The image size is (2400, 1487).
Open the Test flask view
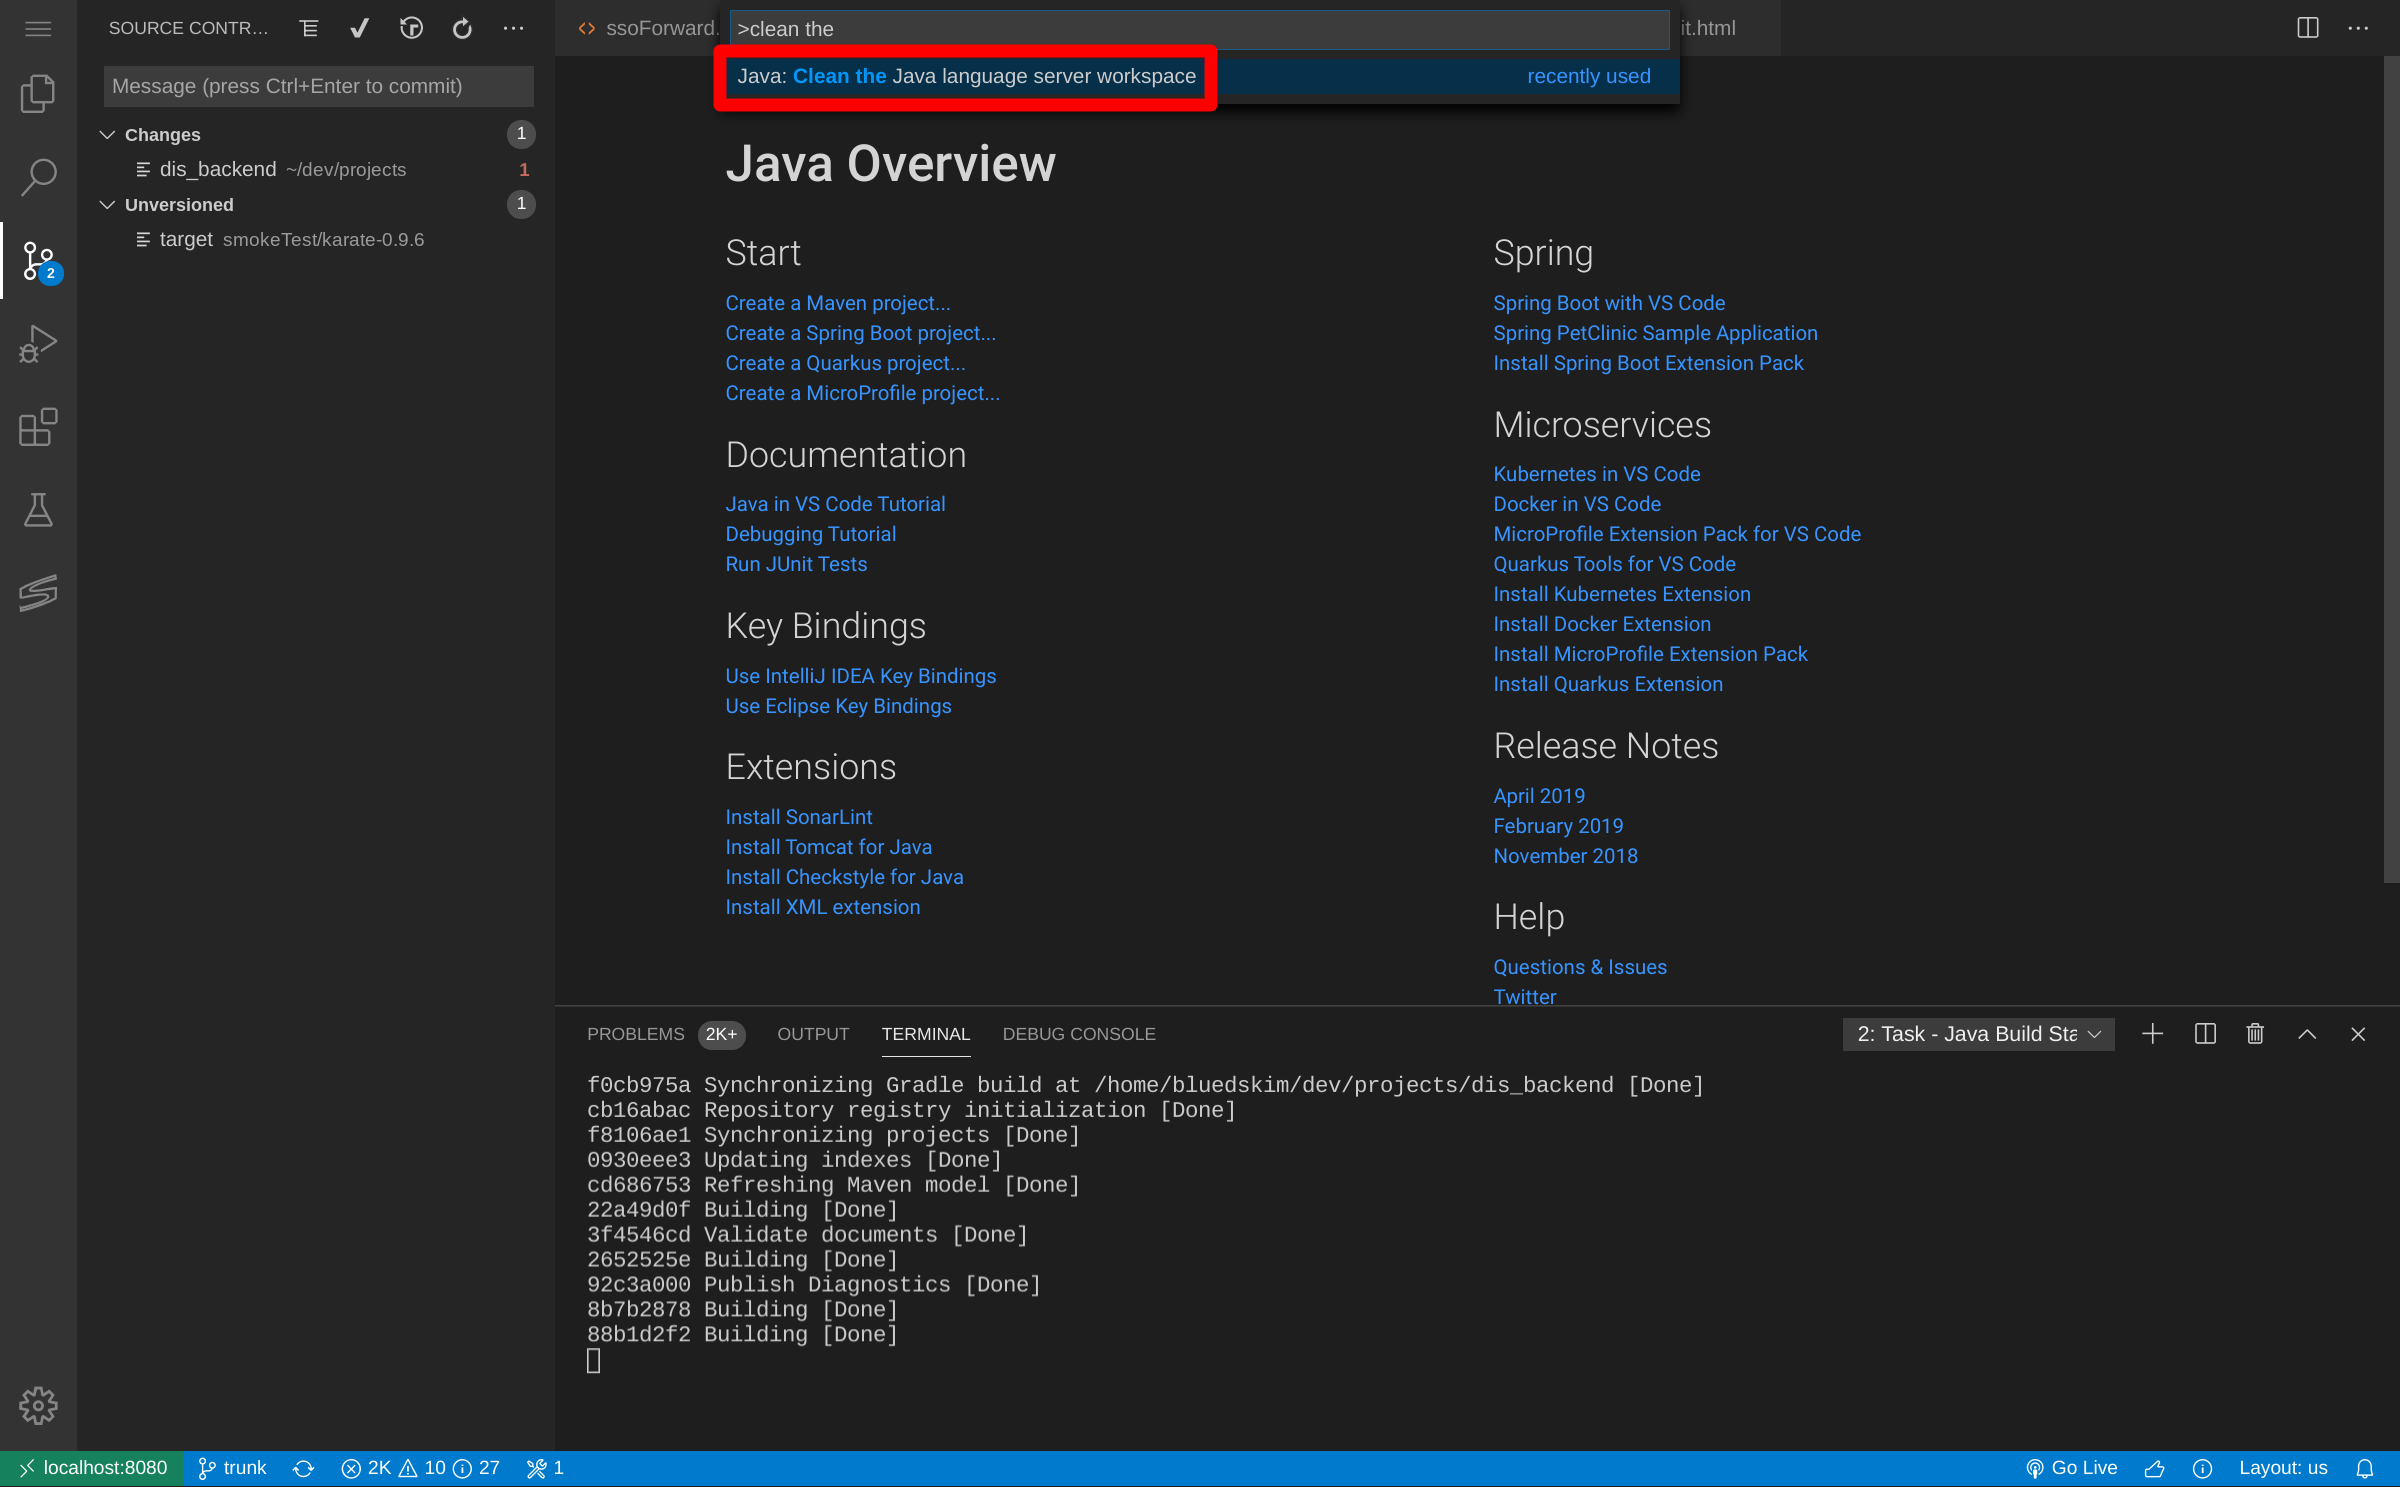click(38, 510)
